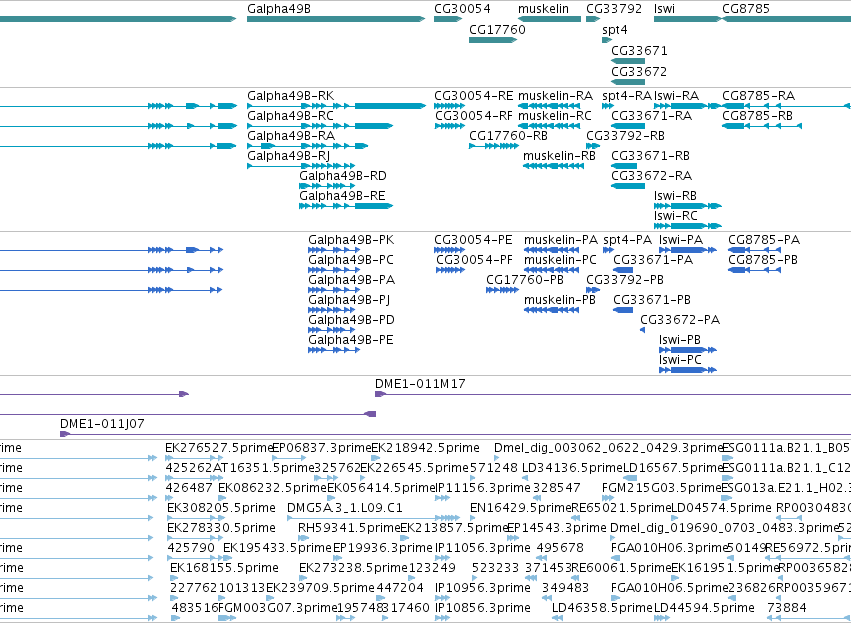
Task: Click BAC clone DME1-011J07
Action: tap(455, 434)
